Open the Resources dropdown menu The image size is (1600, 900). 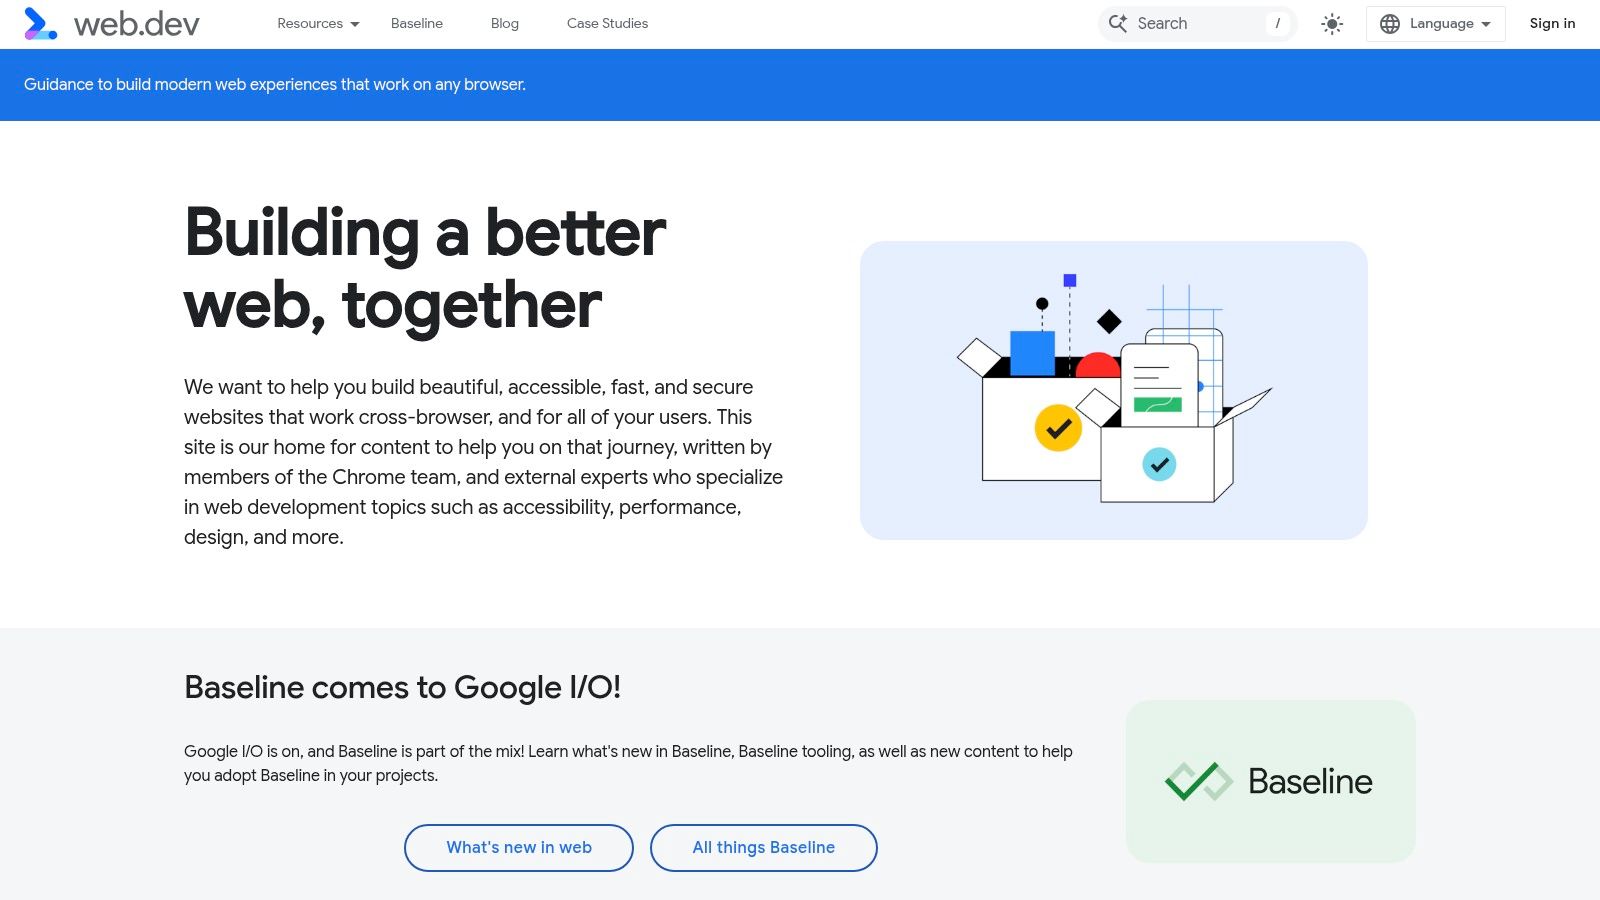(318, 24)
